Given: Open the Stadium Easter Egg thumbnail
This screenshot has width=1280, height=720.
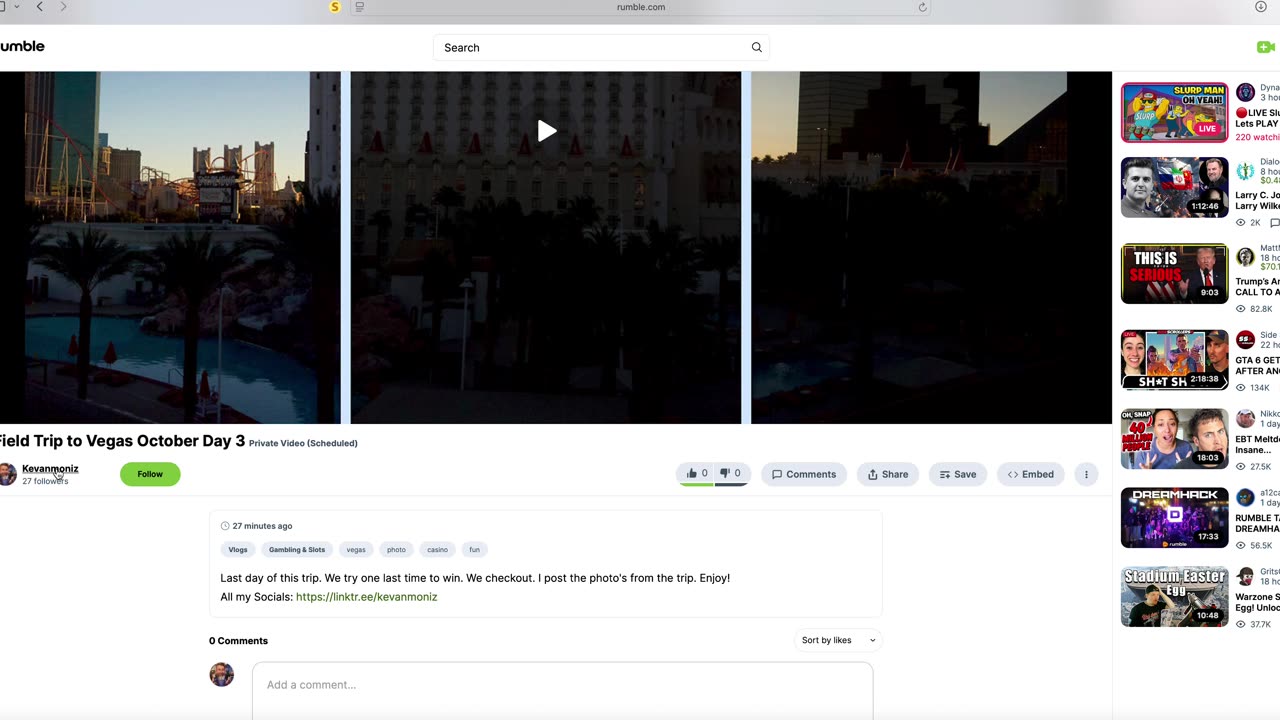Looking at the screenshot, I should point(1175,596).
